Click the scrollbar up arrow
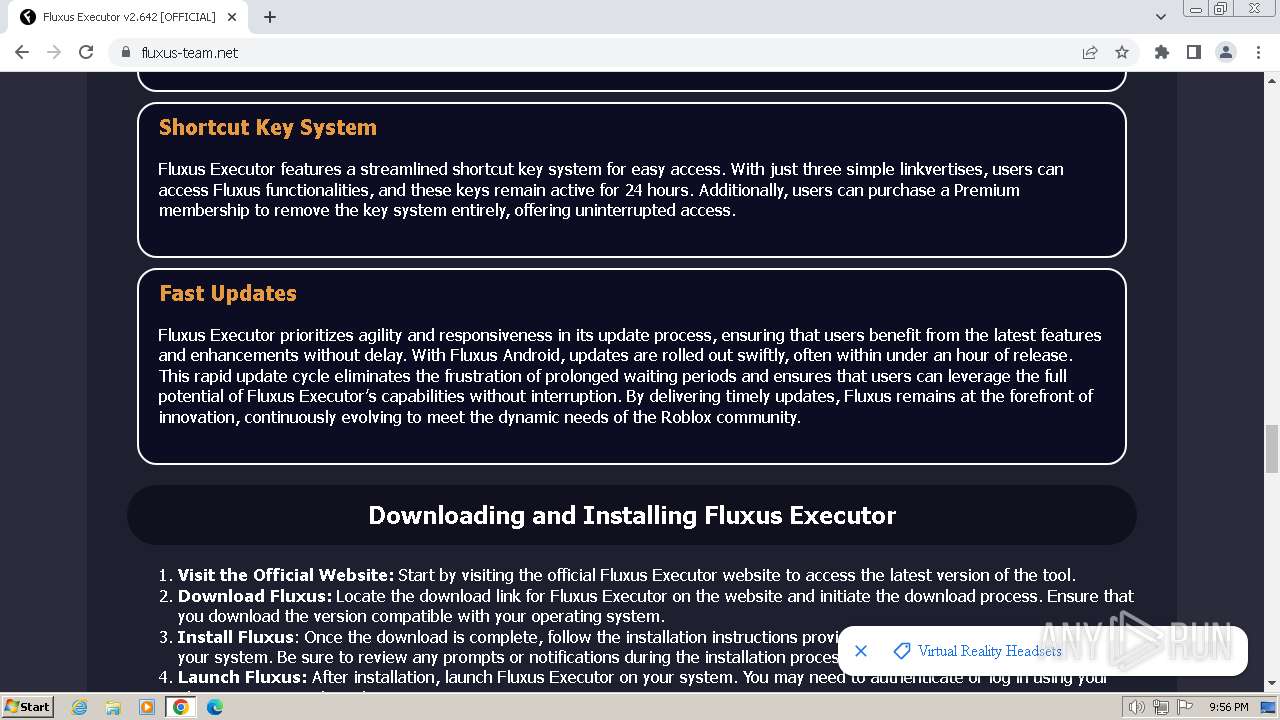1280x720 pixels. pos(1272,80)
